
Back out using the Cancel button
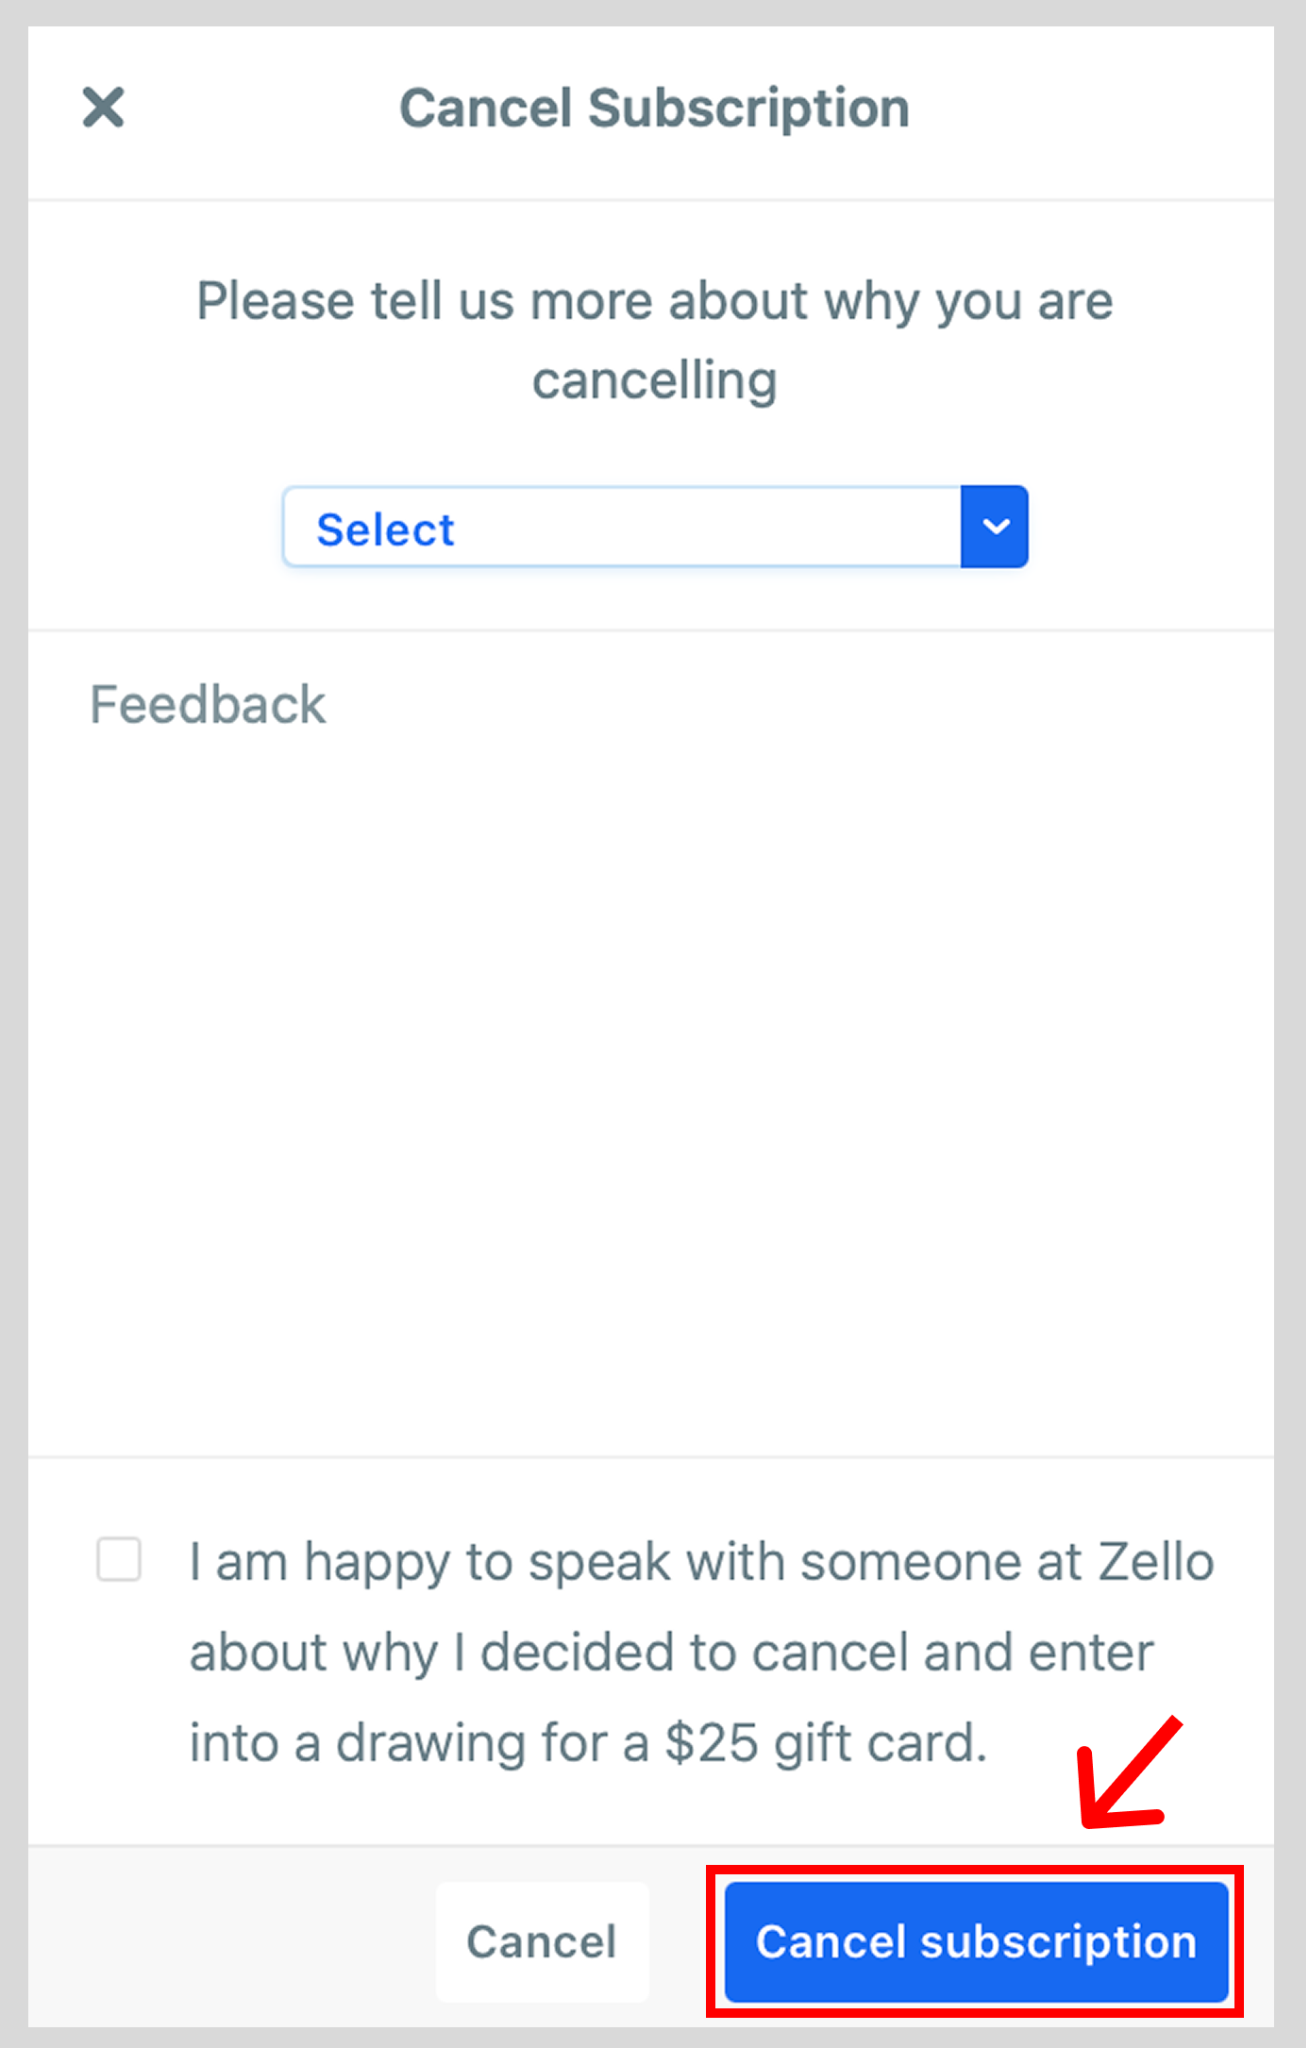coord(542,1942)
